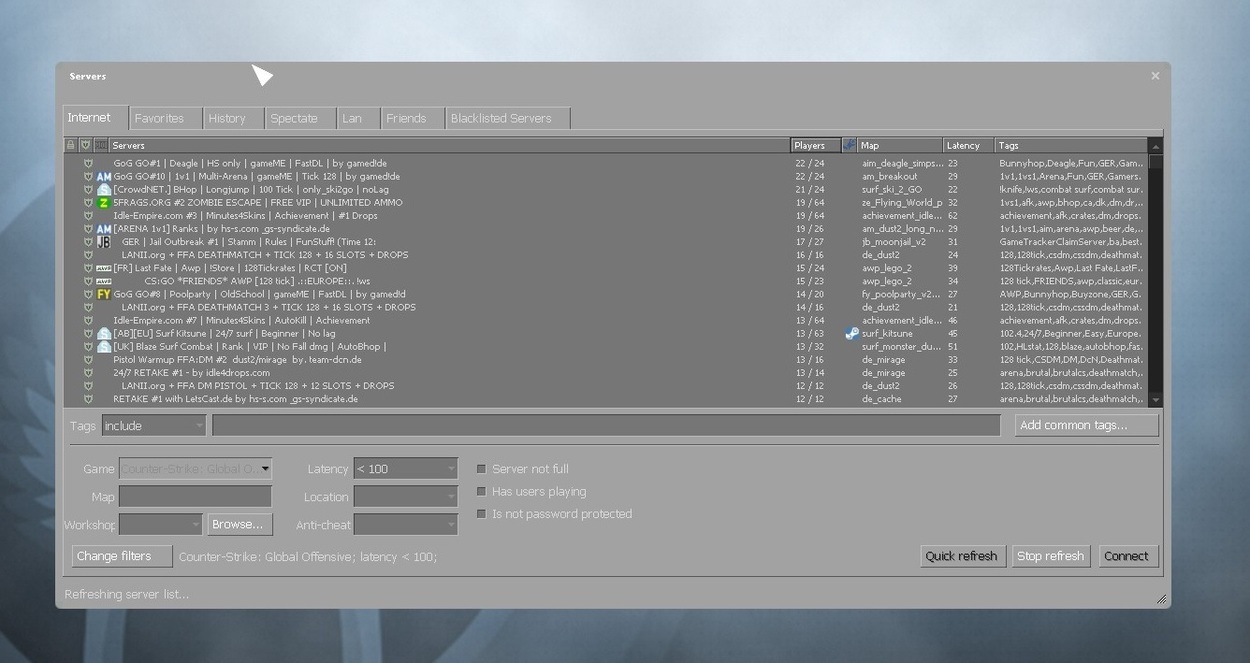
Task: Sort list by Latency column header
Action: click(x=968, y=145)
